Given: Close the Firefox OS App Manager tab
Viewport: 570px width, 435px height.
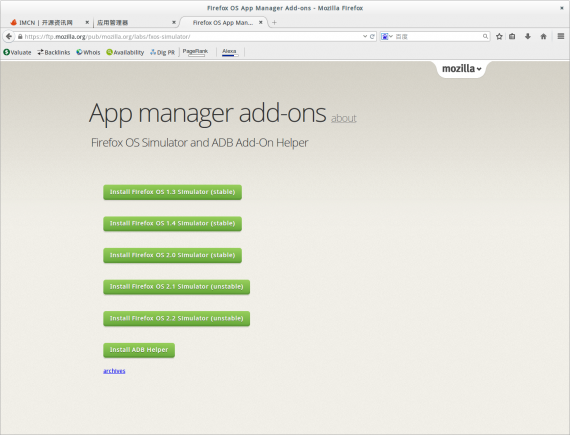Looking at the screenshot, I should [x=261, y=23].
